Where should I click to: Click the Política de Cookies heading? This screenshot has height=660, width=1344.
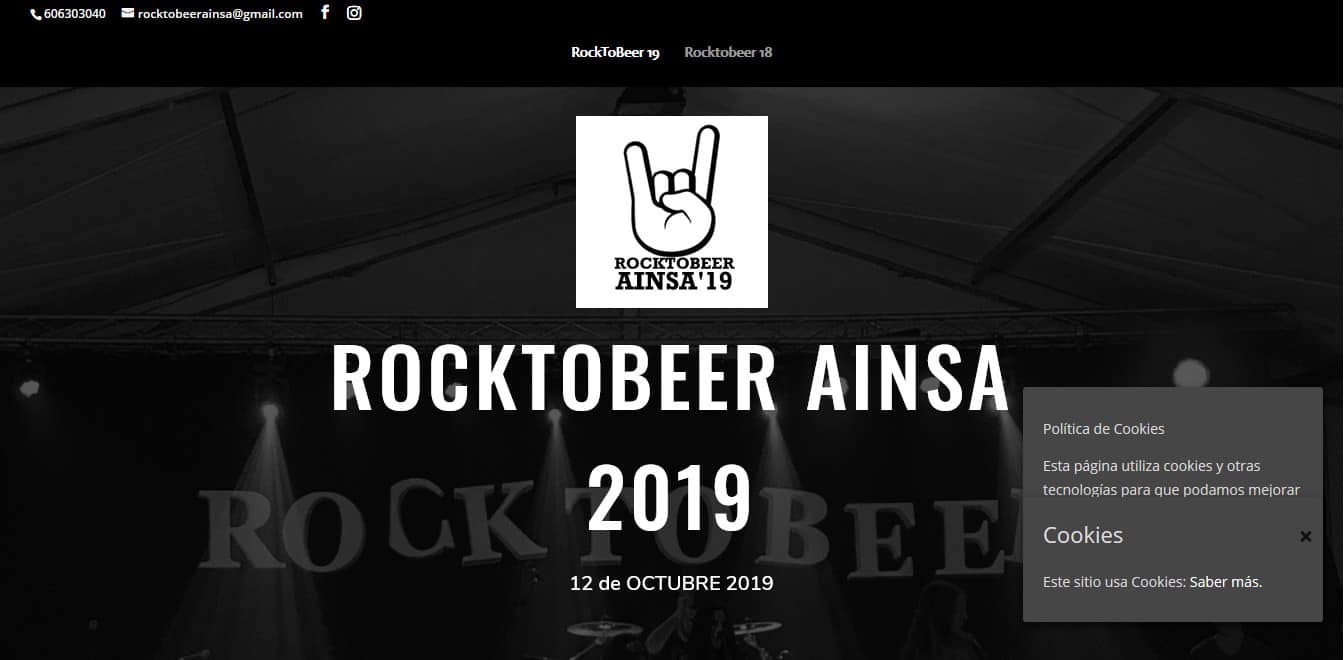click(1104, 429)
